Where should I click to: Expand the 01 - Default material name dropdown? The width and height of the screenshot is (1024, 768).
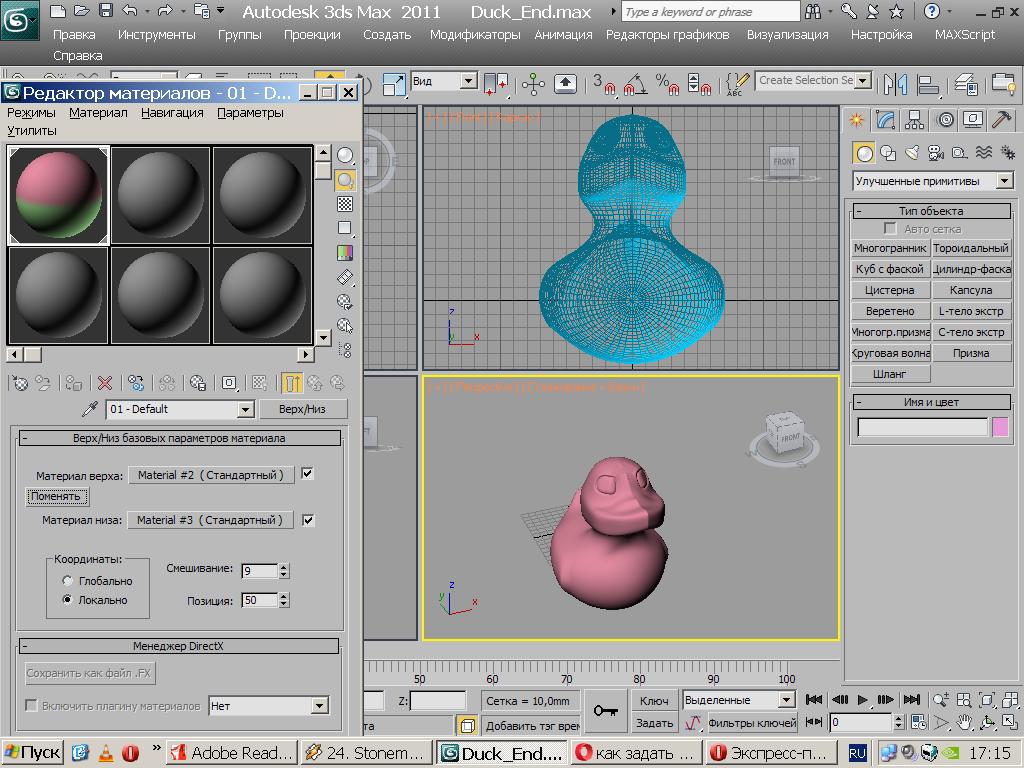(245, 409)
